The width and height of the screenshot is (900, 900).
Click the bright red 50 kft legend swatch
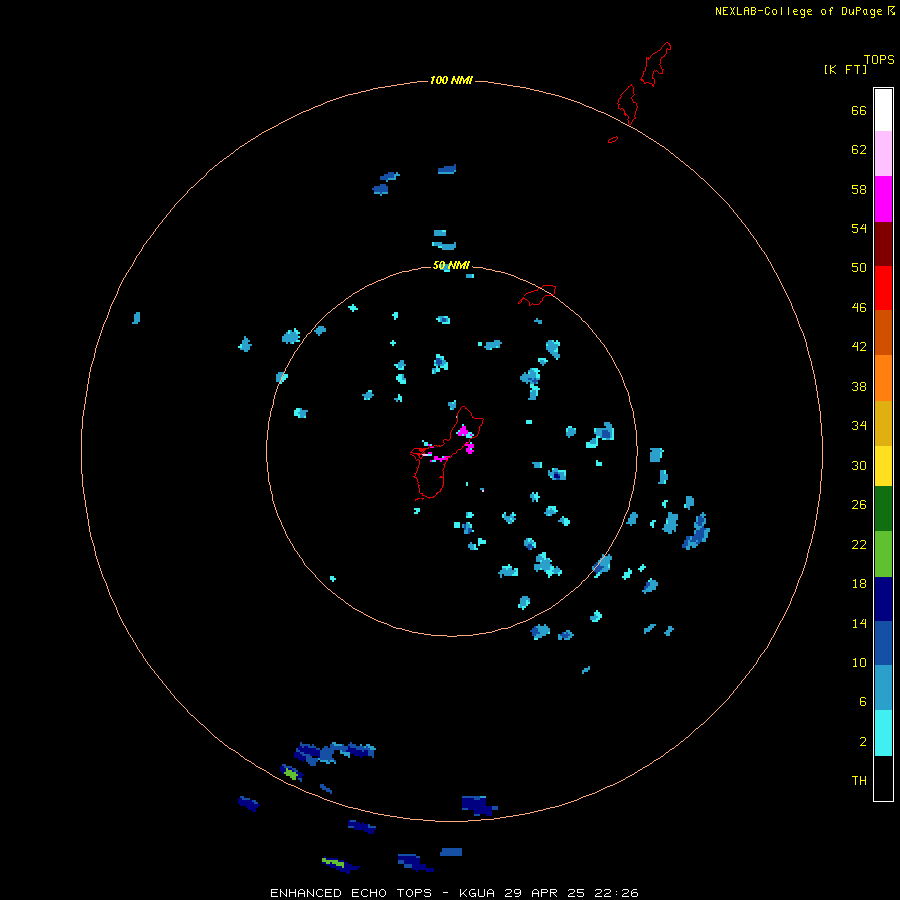click(x=883, y=288)
